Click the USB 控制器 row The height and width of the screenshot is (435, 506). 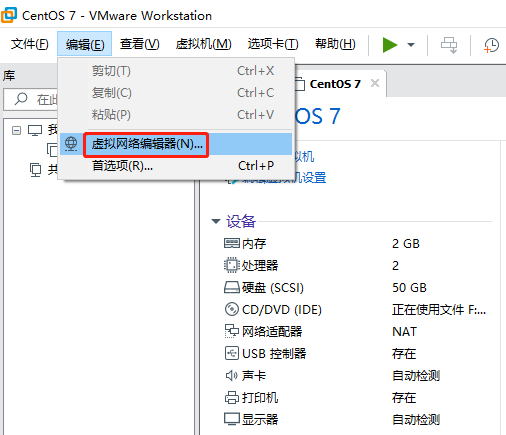tap(355, 354)
